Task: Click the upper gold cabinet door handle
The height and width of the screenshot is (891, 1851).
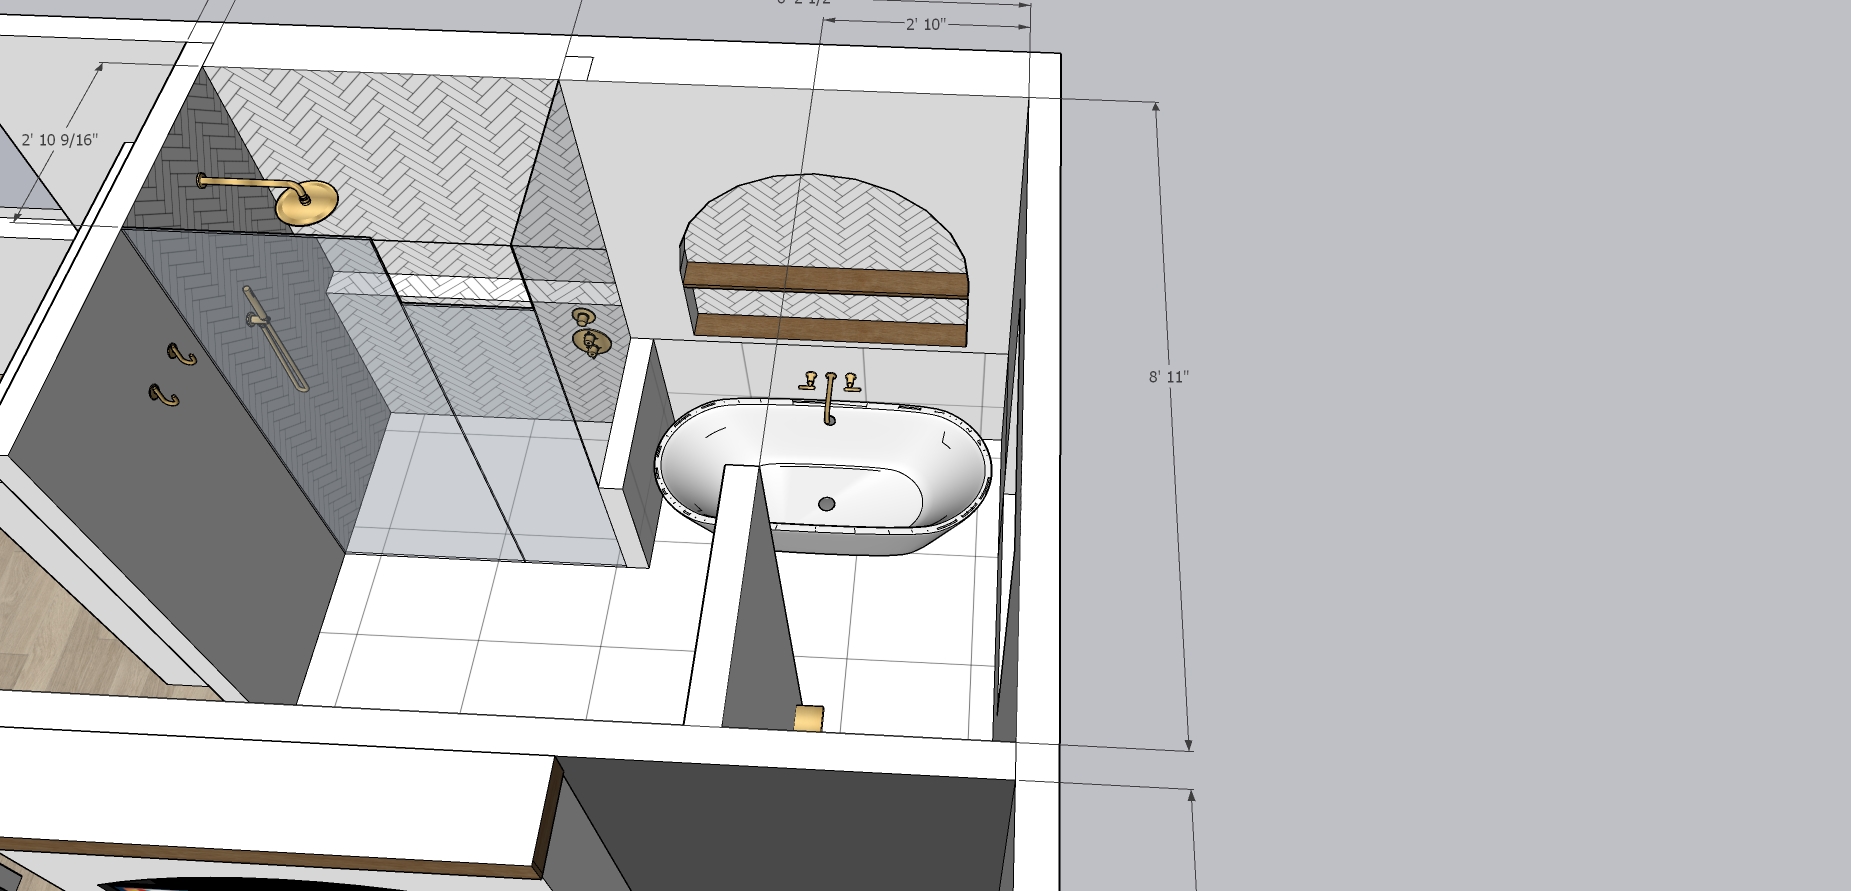Action: (182, 354)
